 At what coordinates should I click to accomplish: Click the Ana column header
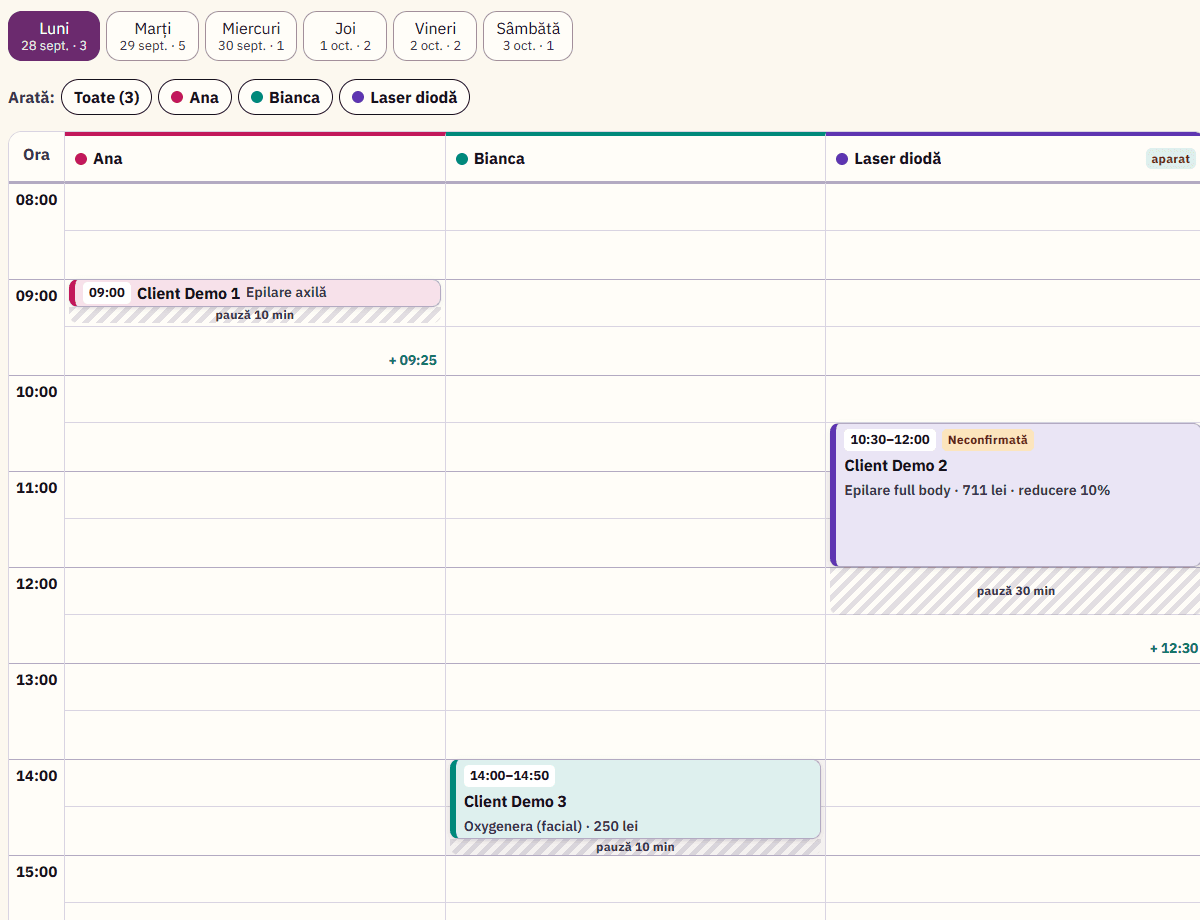coord(255,158)
